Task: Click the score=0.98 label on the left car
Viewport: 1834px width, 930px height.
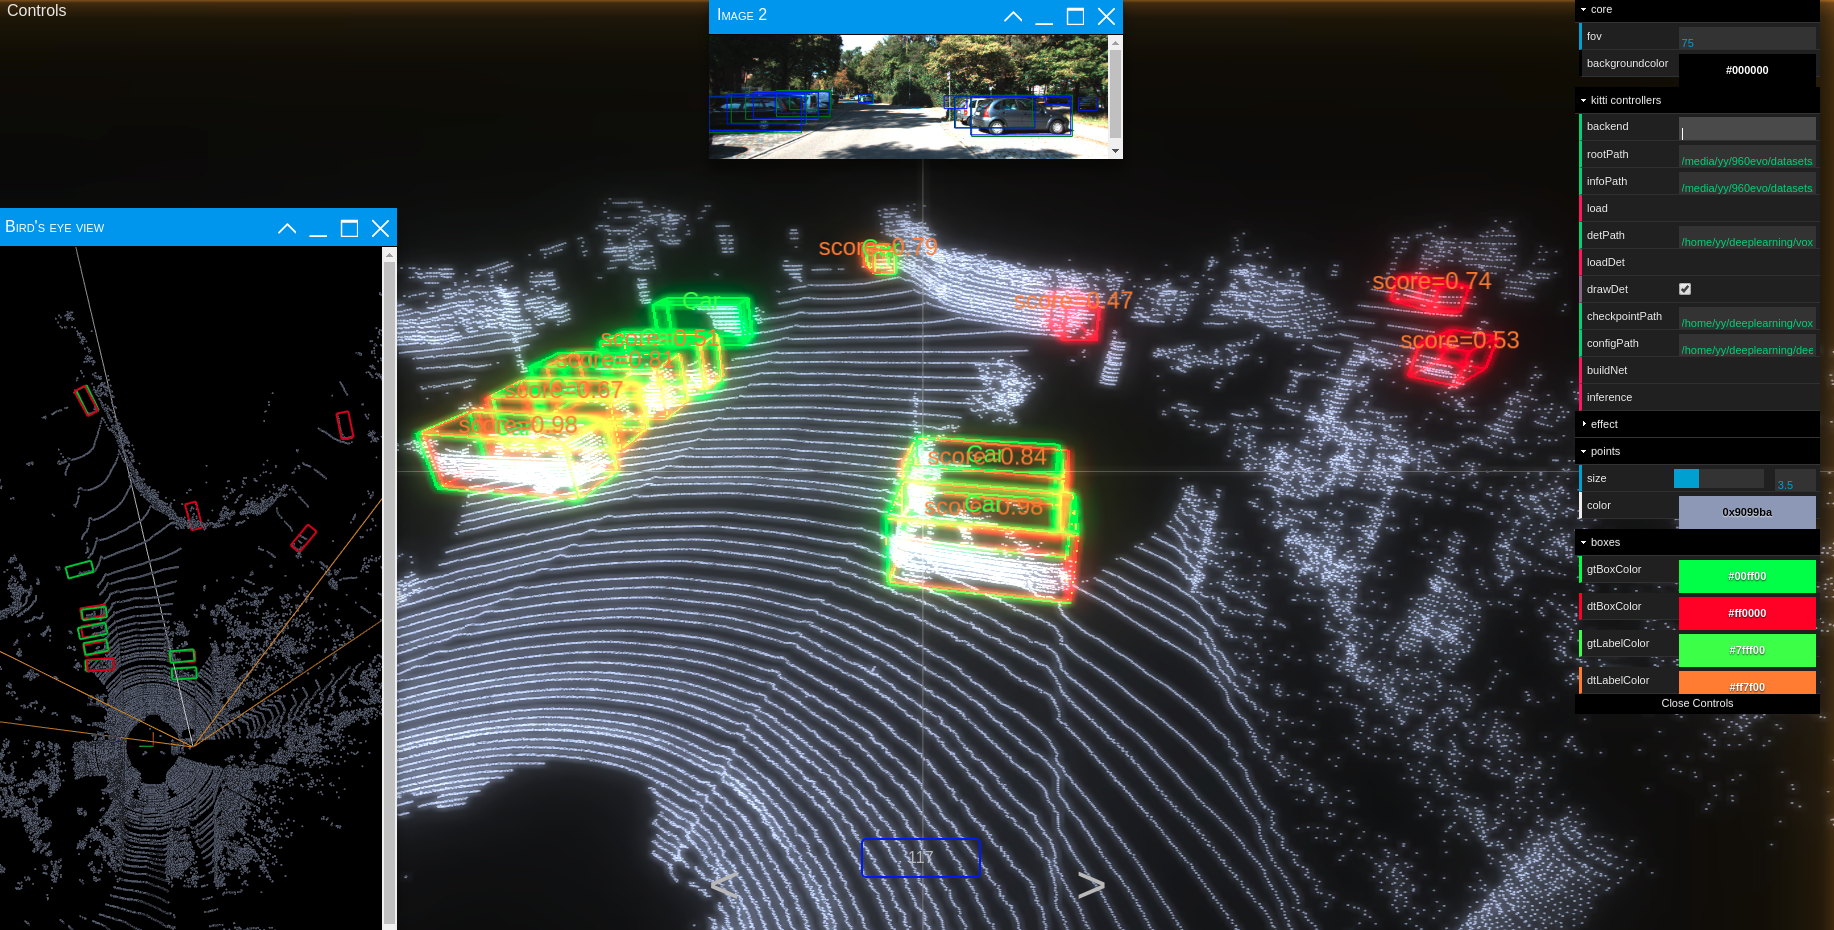Action: click(518, 425)
